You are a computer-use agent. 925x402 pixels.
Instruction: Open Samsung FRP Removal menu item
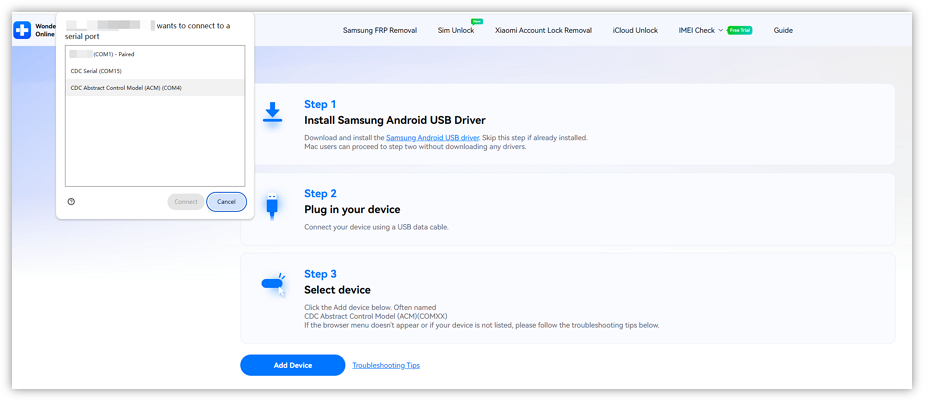(x=380, y=30)
